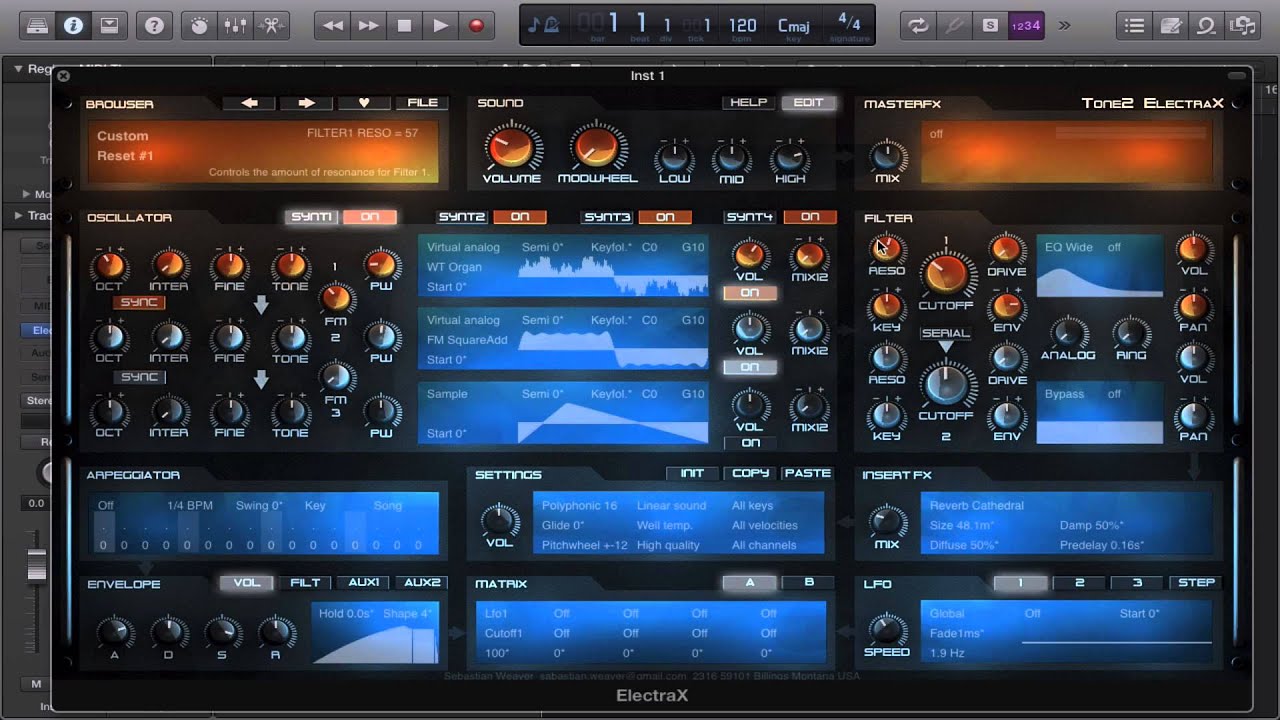Open Smart Controls from the toolbar
This screenshot has height=720, width=1280.
[x=199, y=25]
